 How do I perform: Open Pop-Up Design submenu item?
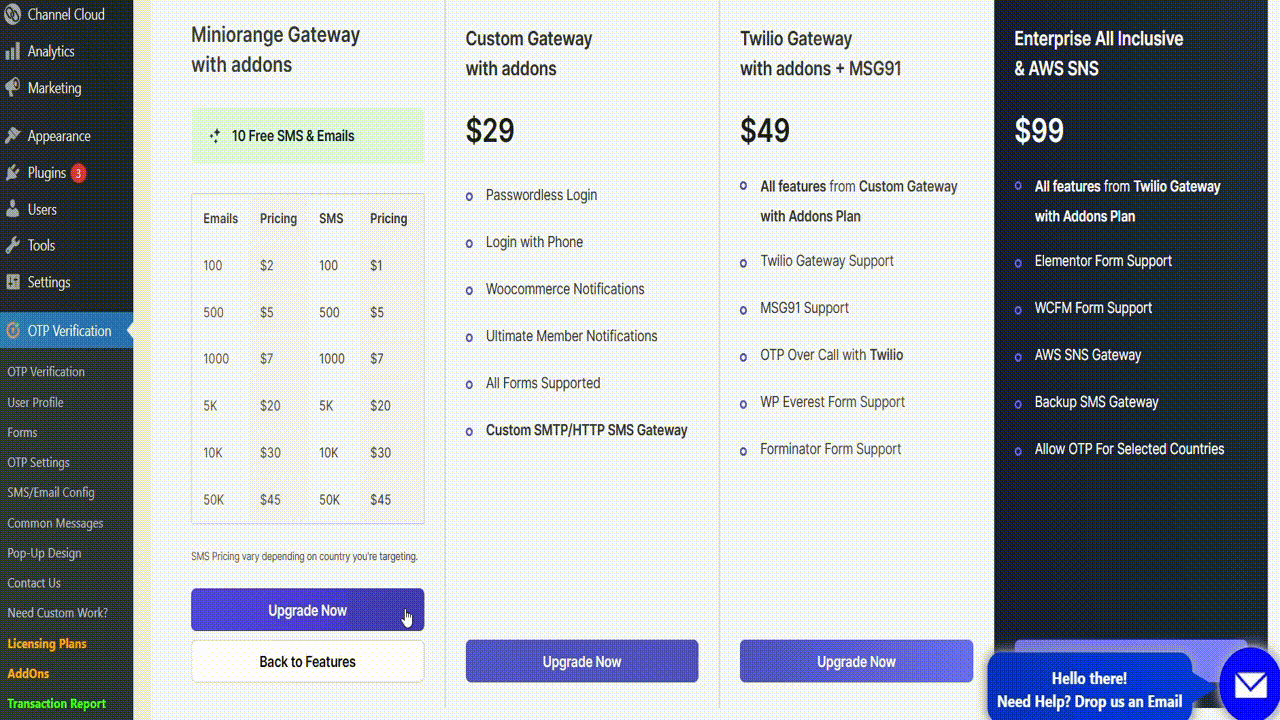click(x=44, y=553)
